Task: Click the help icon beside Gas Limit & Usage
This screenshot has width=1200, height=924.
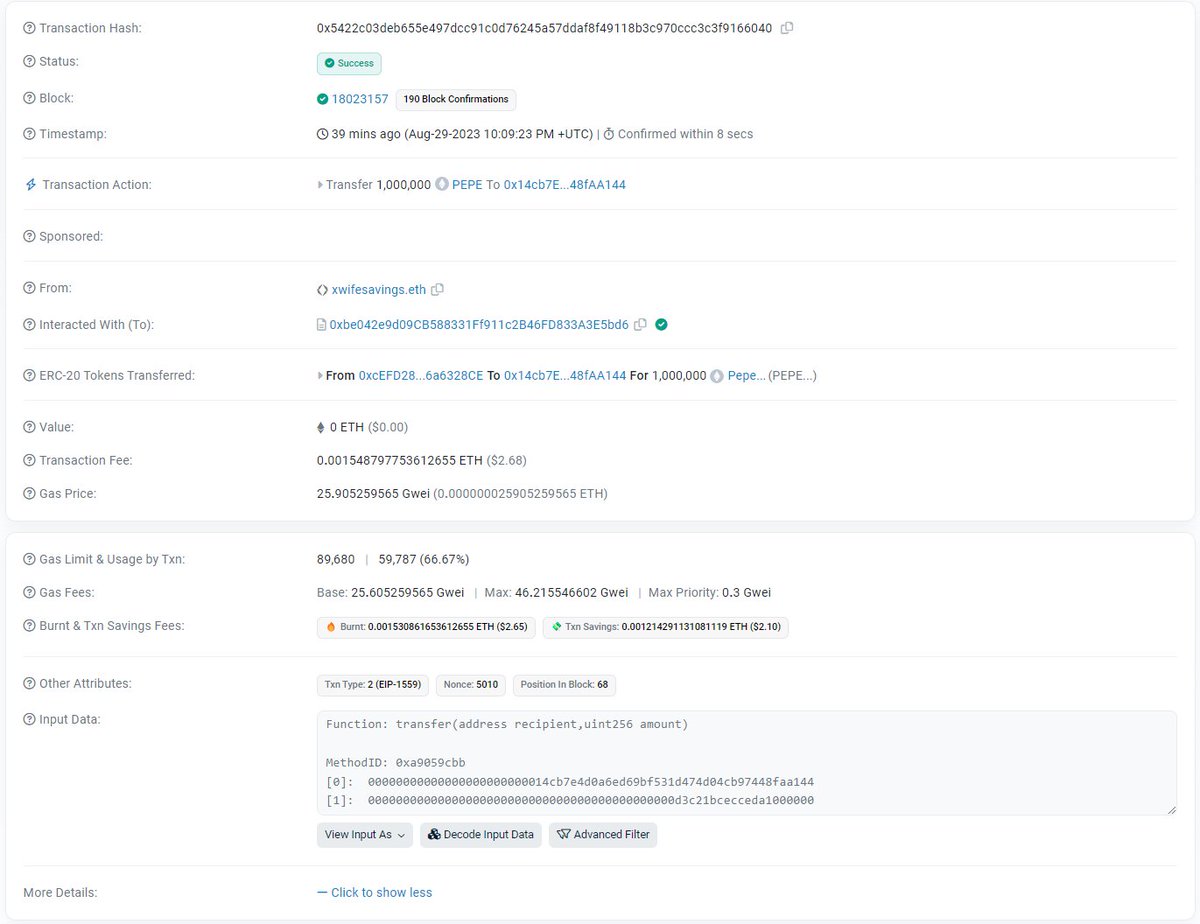Action: pos(29,559)
